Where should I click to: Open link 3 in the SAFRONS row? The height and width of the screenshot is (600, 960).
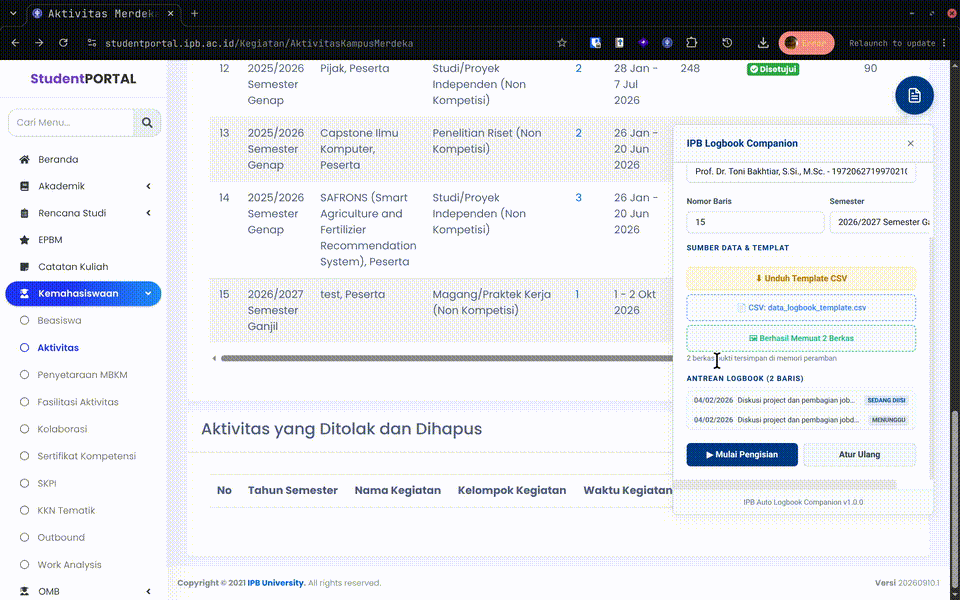pos(578,198)
